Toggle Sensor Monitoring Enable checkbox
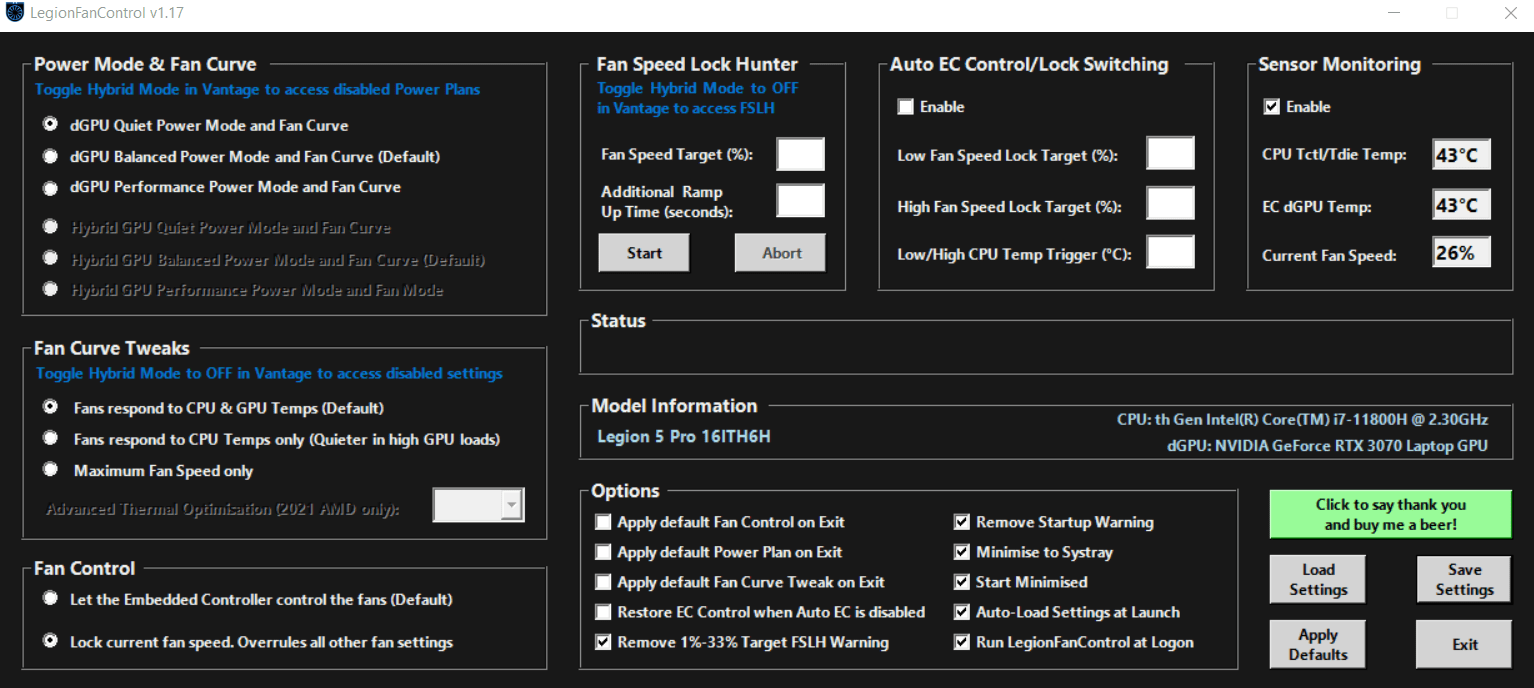This screenshot has height=688, width=1534. click(x=1272, y=107)
